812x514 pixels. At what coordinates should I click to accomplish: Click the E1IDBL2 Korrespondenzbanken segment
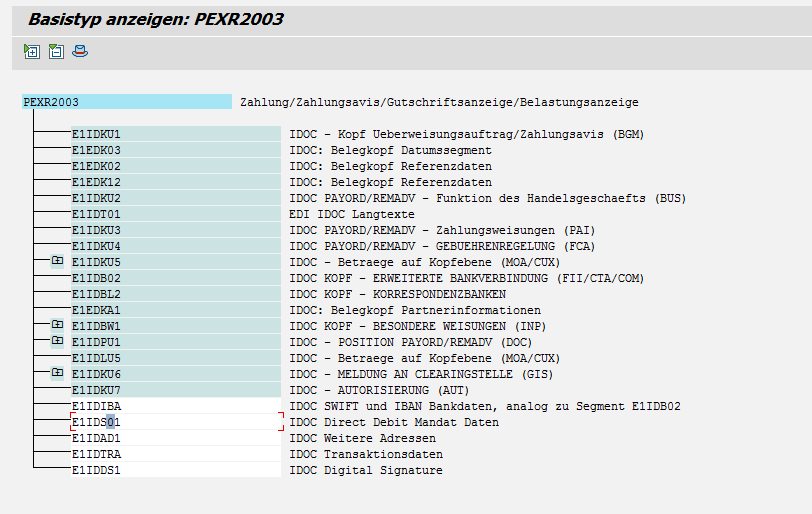point(96,294)
